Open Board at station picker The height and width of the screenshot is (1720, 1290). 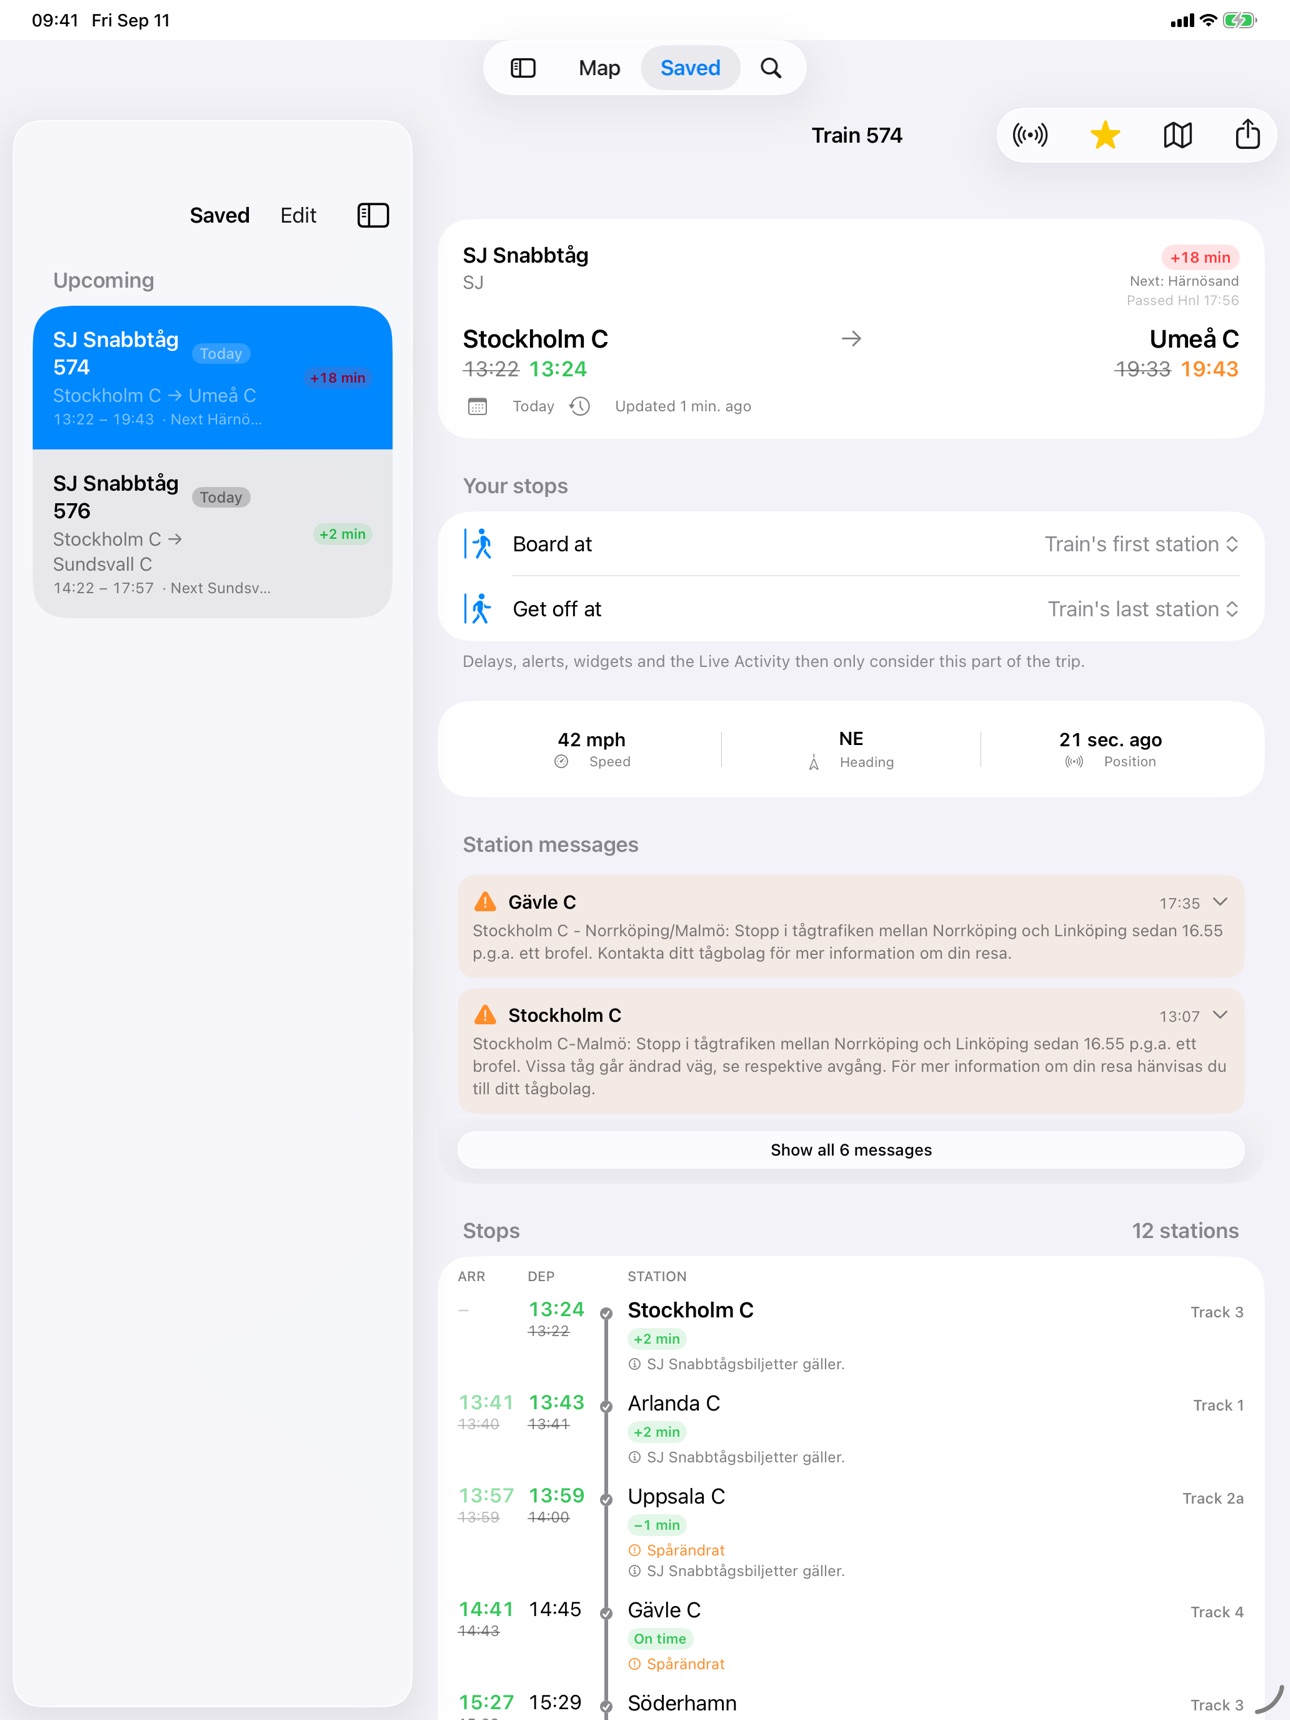coord(851,544)
